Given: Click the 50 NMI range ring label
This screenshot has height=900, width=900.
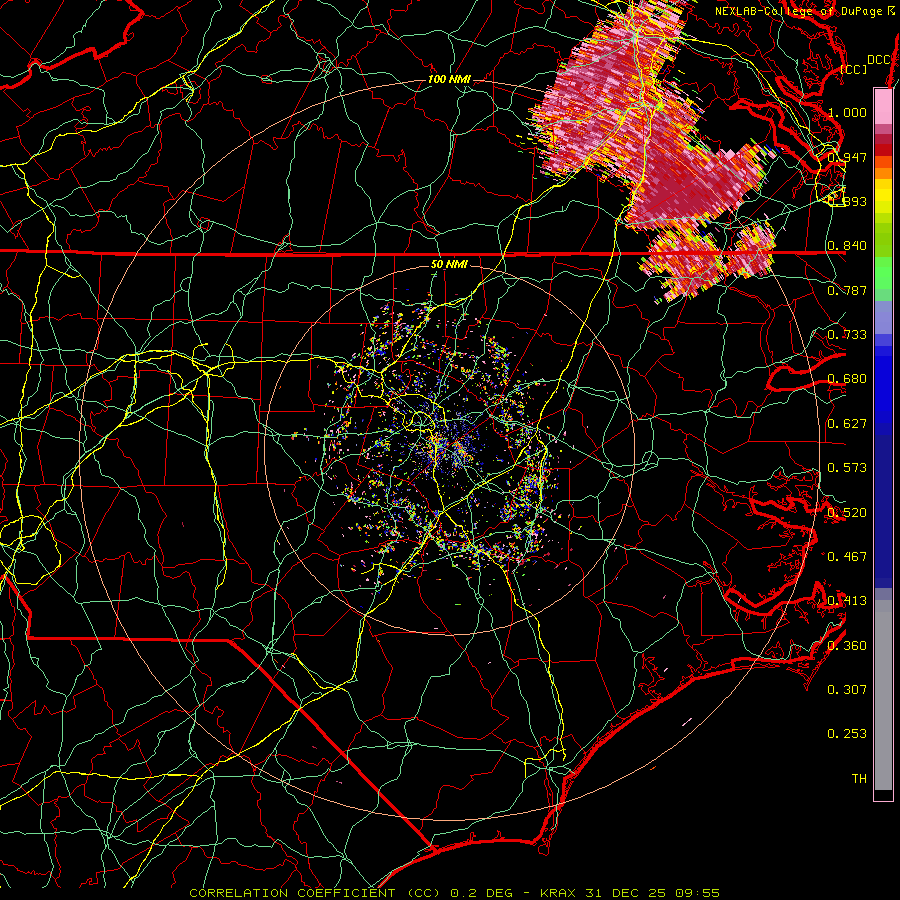Looking at the screenshot, I should click(x=449, y=264).
